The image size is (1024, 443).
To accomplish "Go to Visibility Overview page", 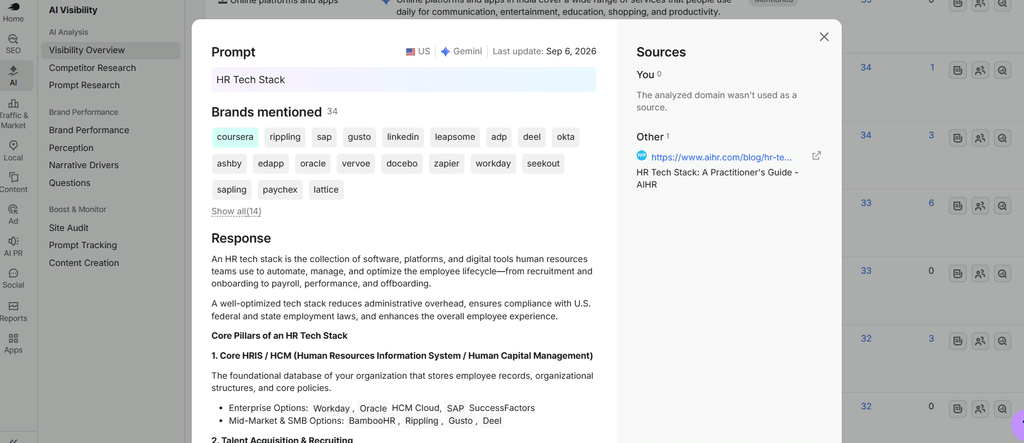I will click(x=110, y=50).
